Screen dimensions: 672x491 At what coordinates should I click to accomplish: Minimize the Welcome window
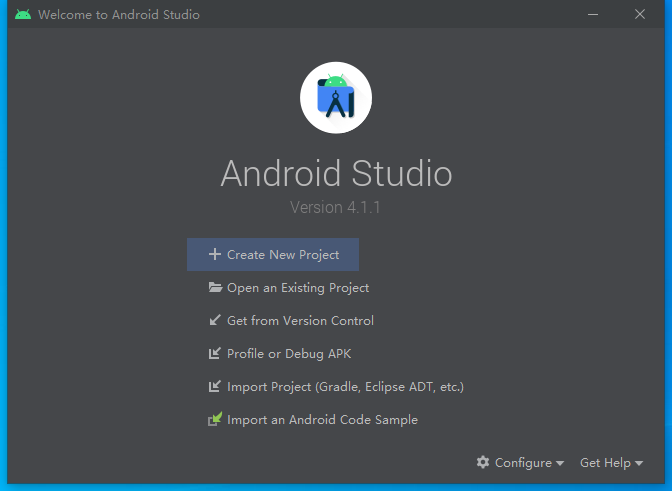(593, 15)
